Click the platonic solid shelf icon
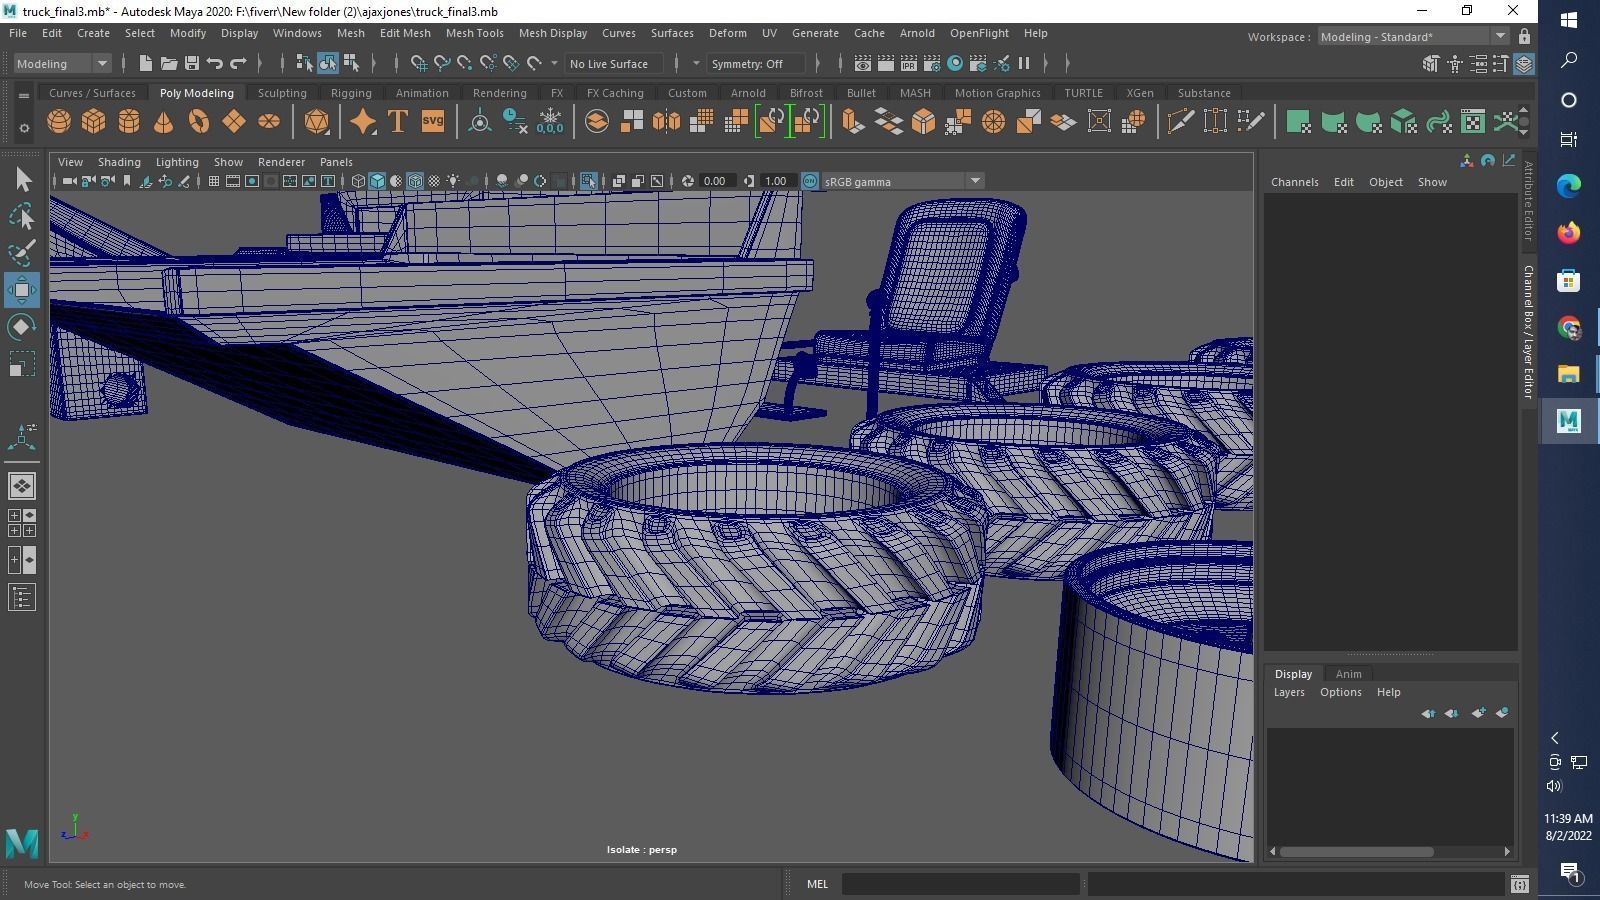The width and height of the screenshot is (1600, 900). pyautogui.click(x=317, y=122)
